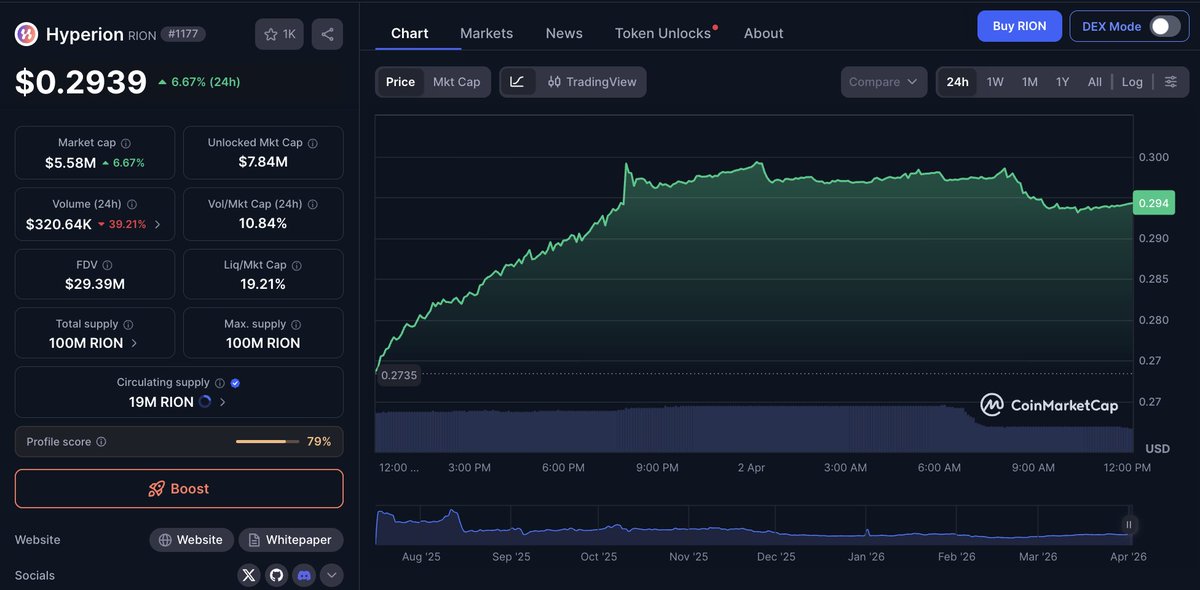Screen dimensions: 1200x590
Task: Click the Hyperion coin logo
Action: [x=26, y=34]
